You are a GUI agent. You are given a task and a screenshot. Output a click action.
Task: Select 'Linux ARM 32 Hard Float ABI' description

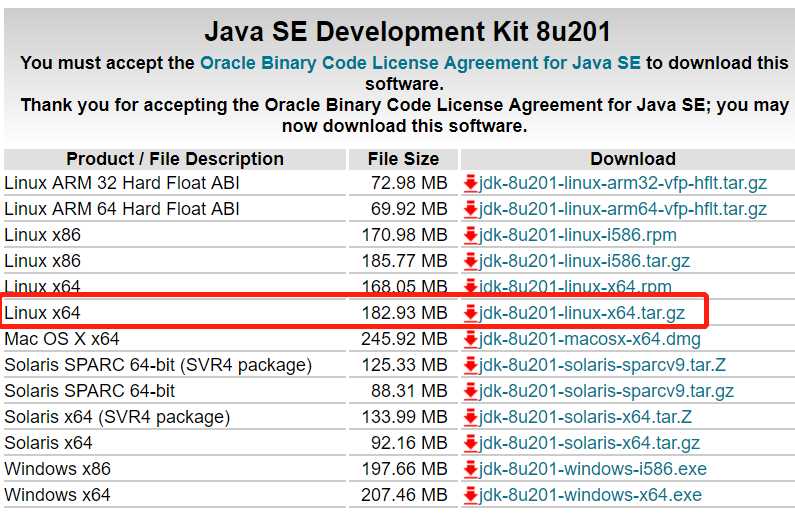(x=122, y=183)
